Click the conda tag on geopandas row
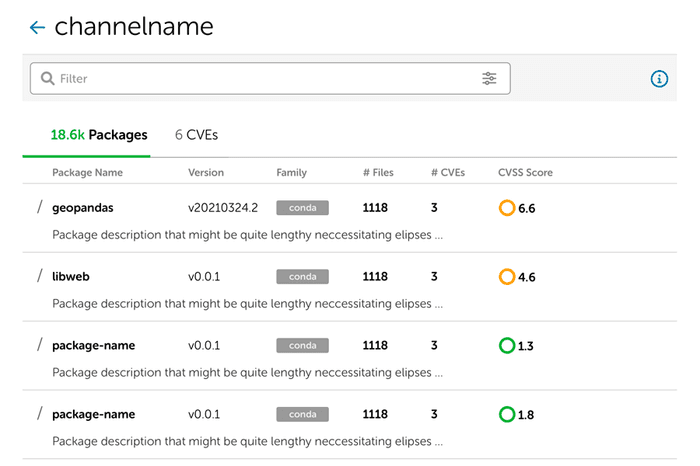Viewport: 700px width, 466px height. pyautogui.click(x=302, y=208)
